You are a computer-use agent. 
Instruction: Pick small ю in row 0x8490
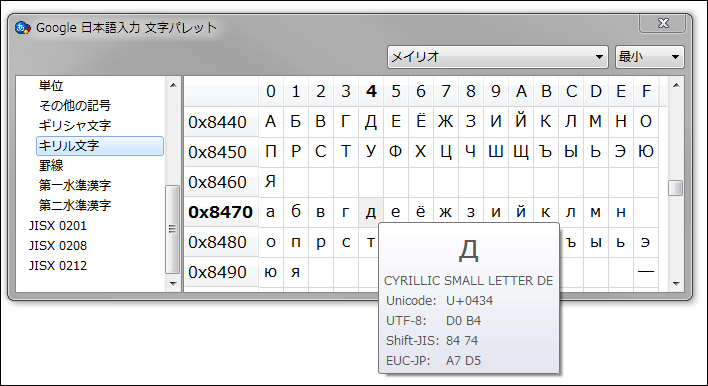click(x=271, y=272)
